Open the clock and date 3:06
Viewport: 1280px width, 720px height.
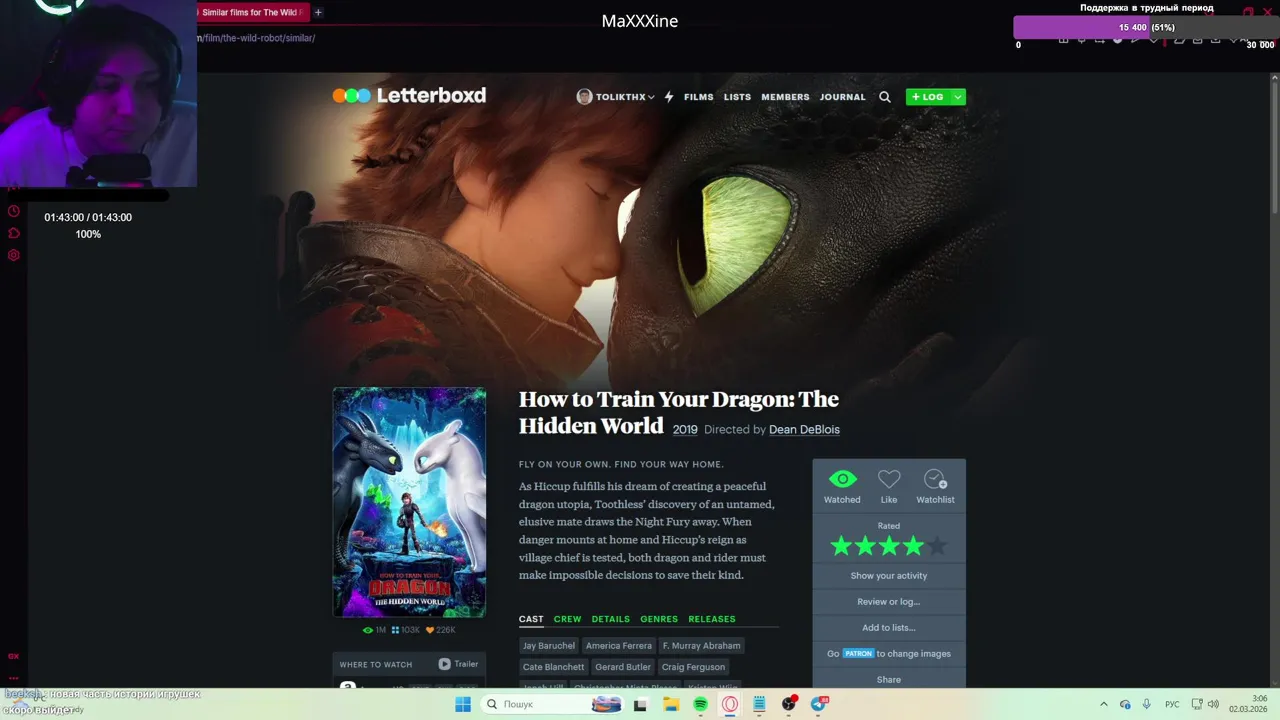[1249, 704]
